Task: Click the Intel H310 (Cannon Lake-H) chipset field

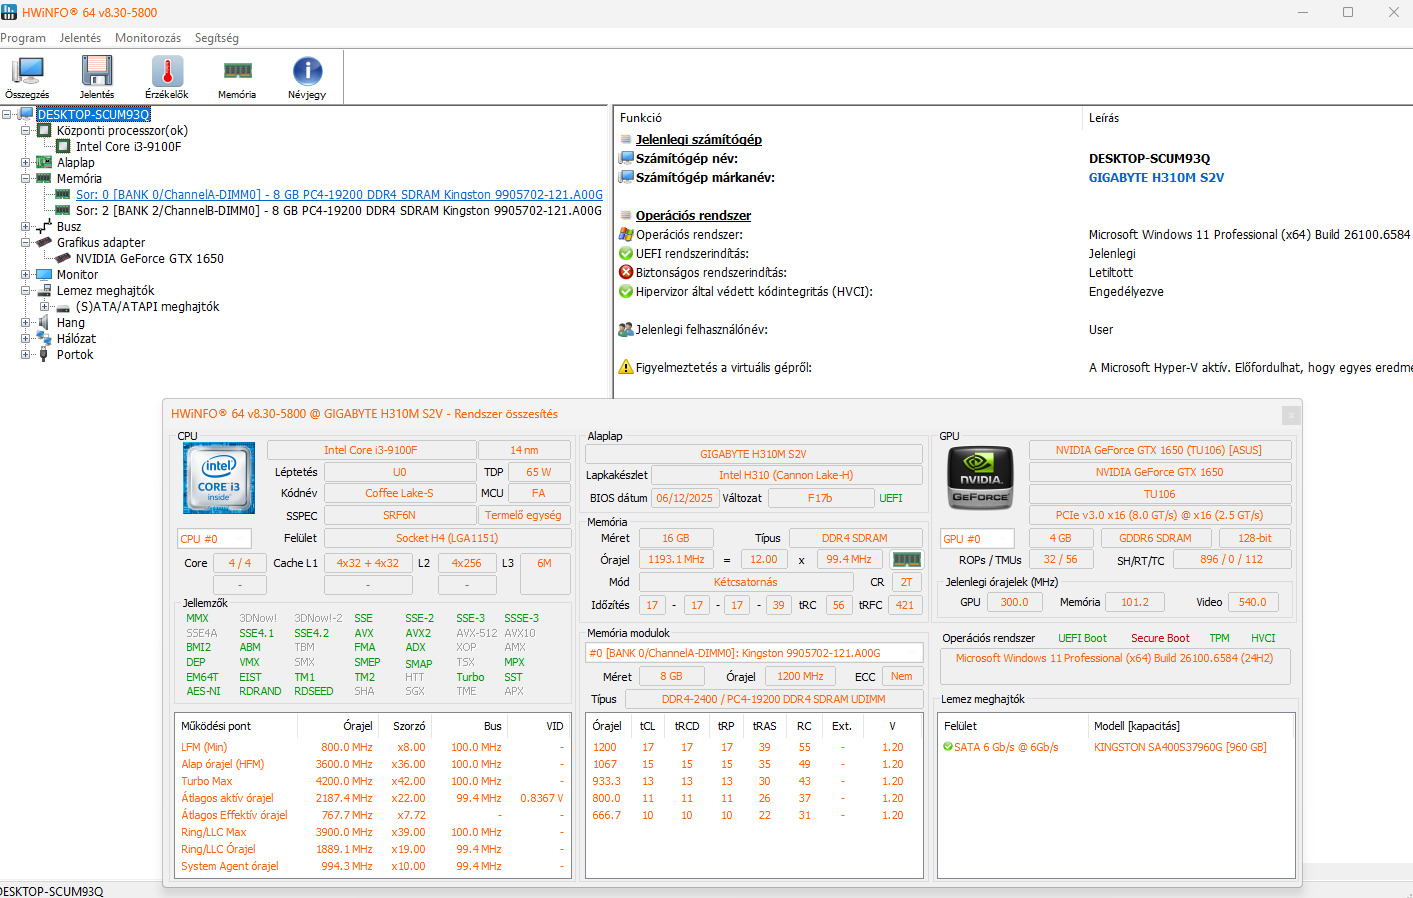Action: coord(786,475)
